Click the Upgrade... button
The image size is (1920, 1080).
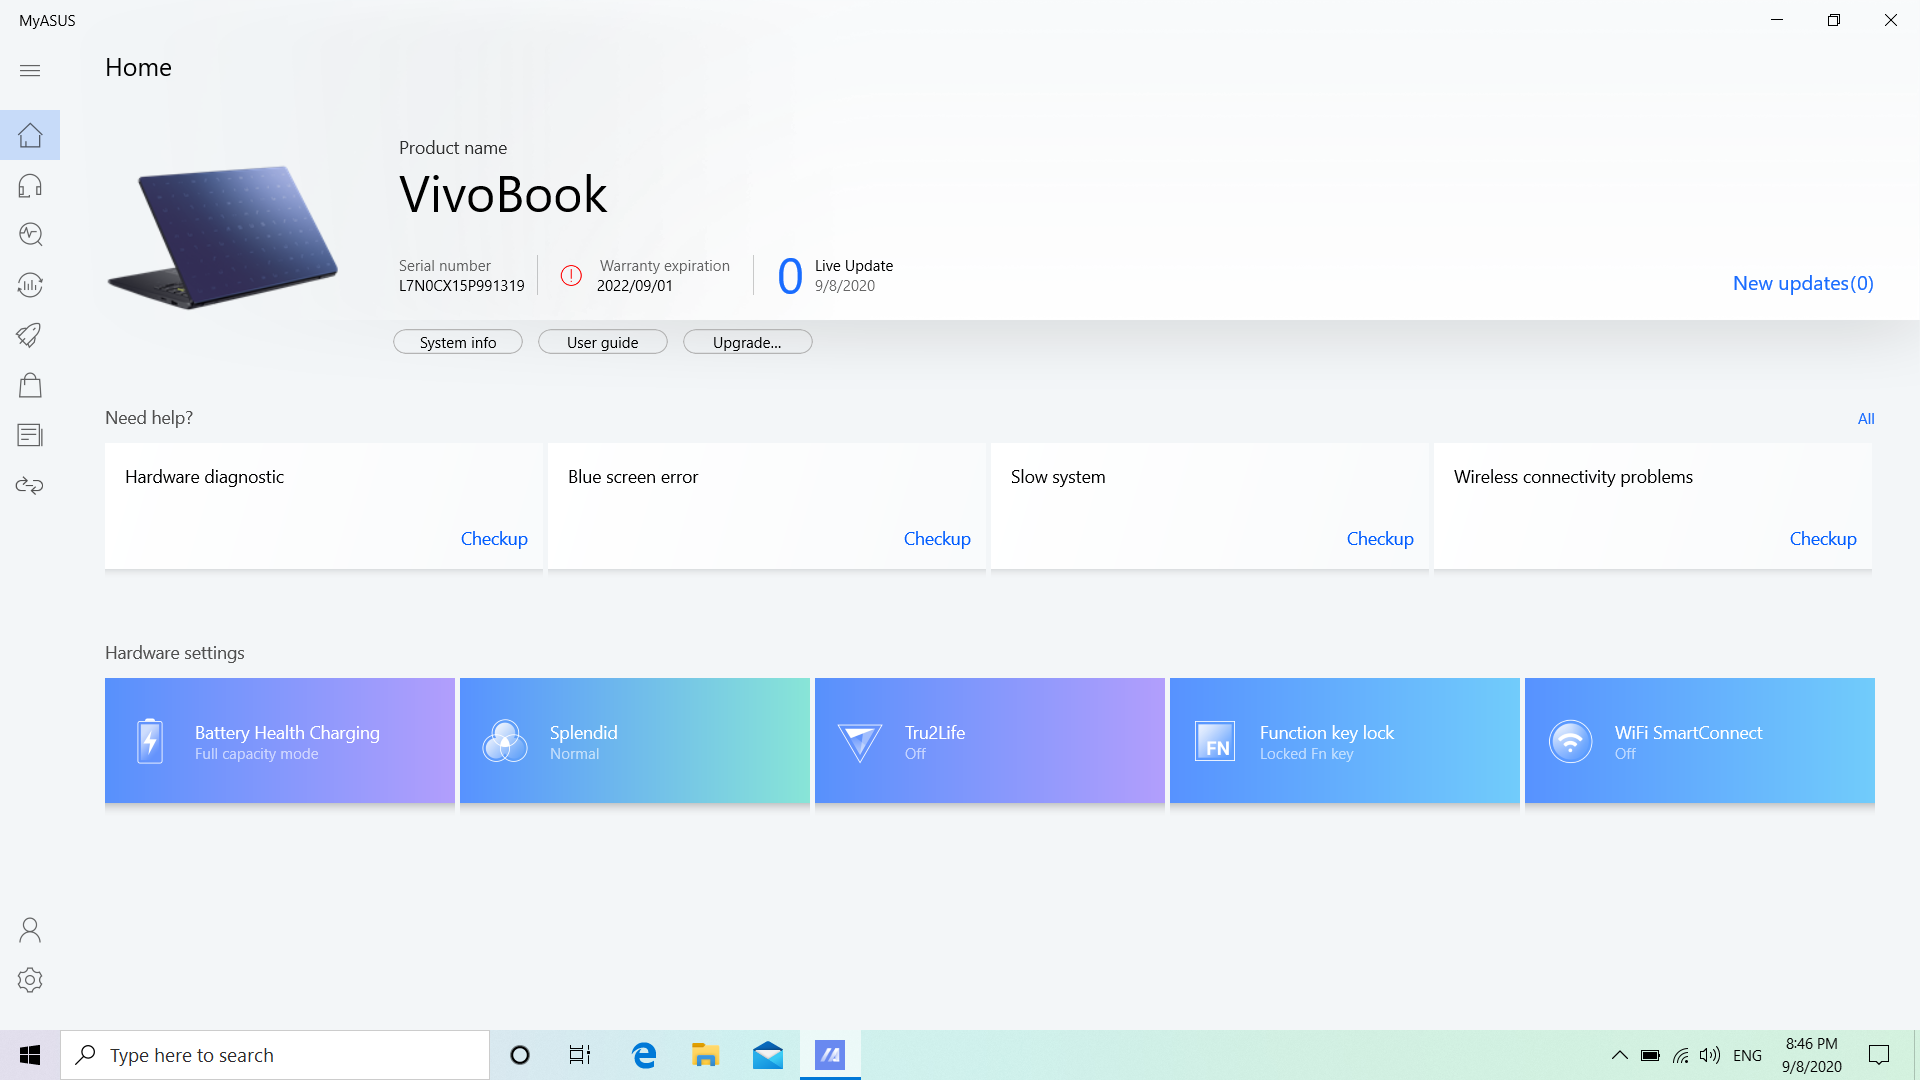(x=748, y=342)
